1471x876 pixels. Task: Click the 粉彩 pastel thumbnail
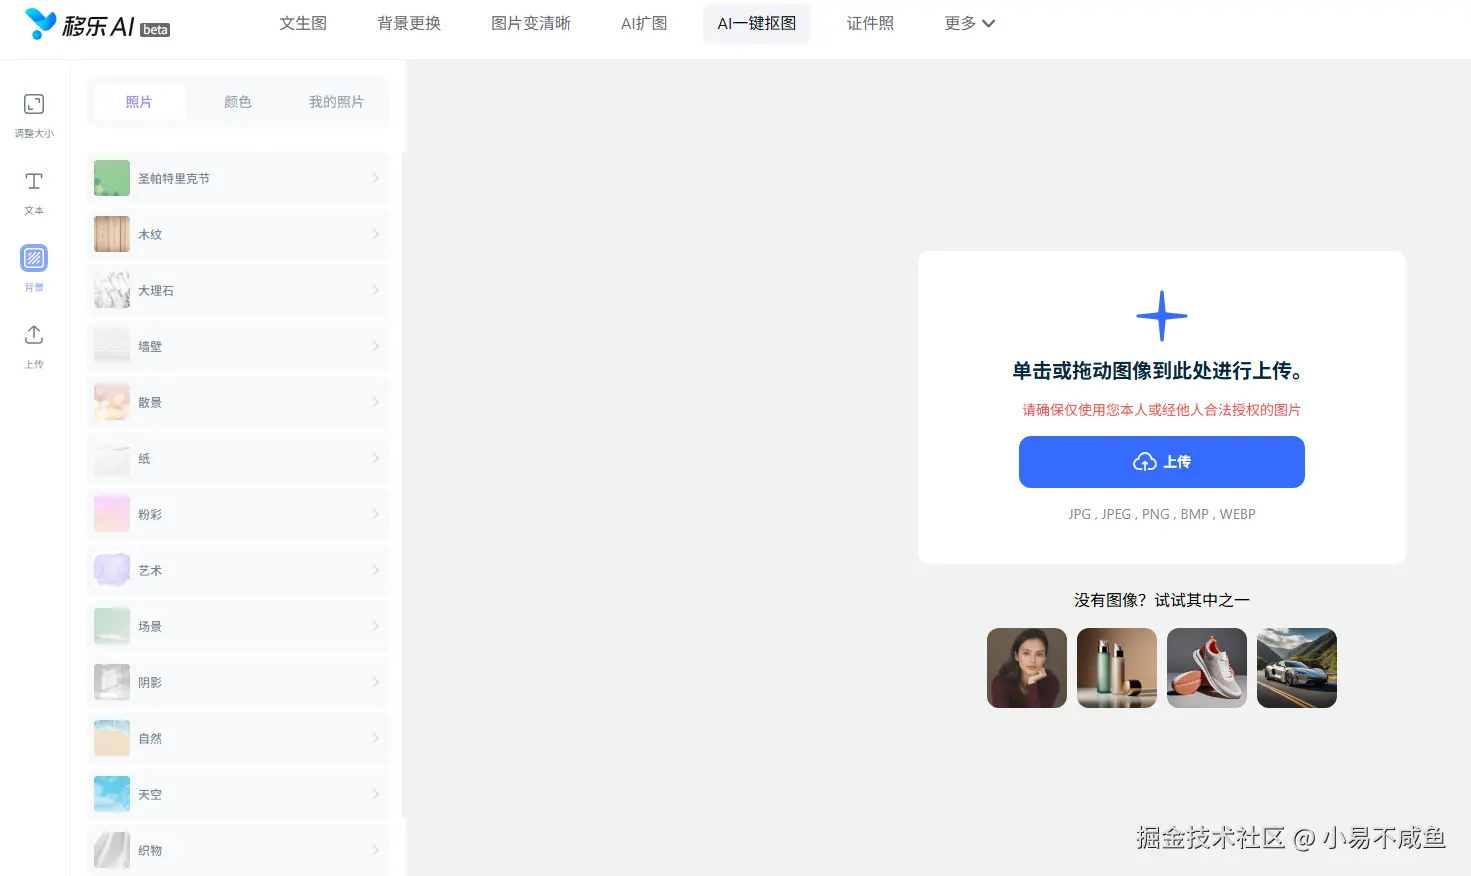112,514
